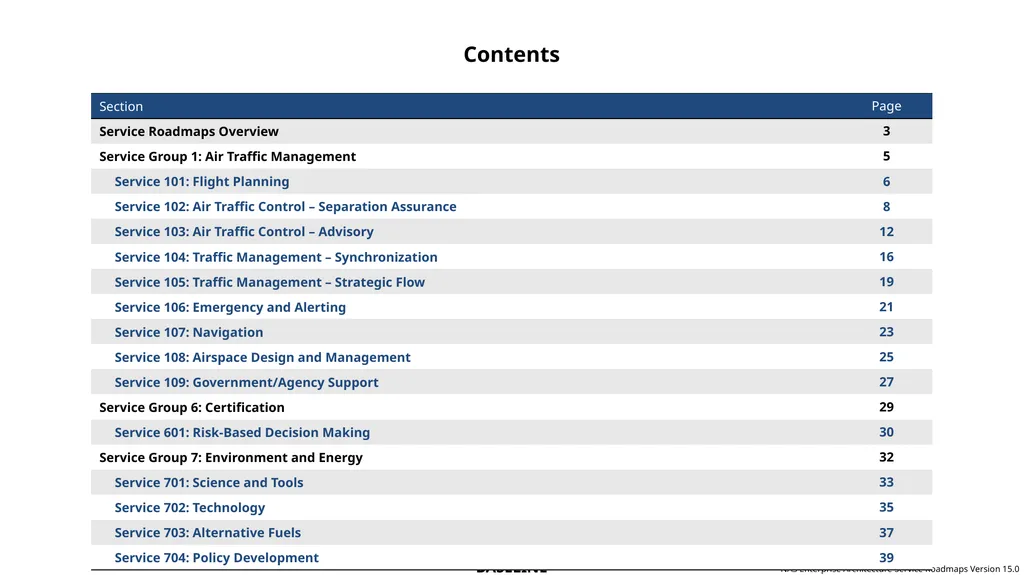This screenshot has width=1024, height=575.
Task: Click page number 23 for Navigation
Action: (x=886, y=332)
